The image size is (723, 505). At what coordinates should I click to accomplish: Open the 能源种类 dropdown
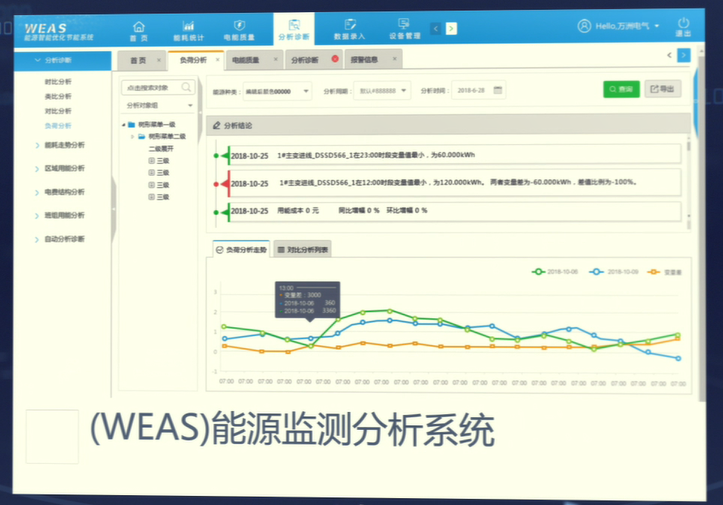click(x=277, y=91)
